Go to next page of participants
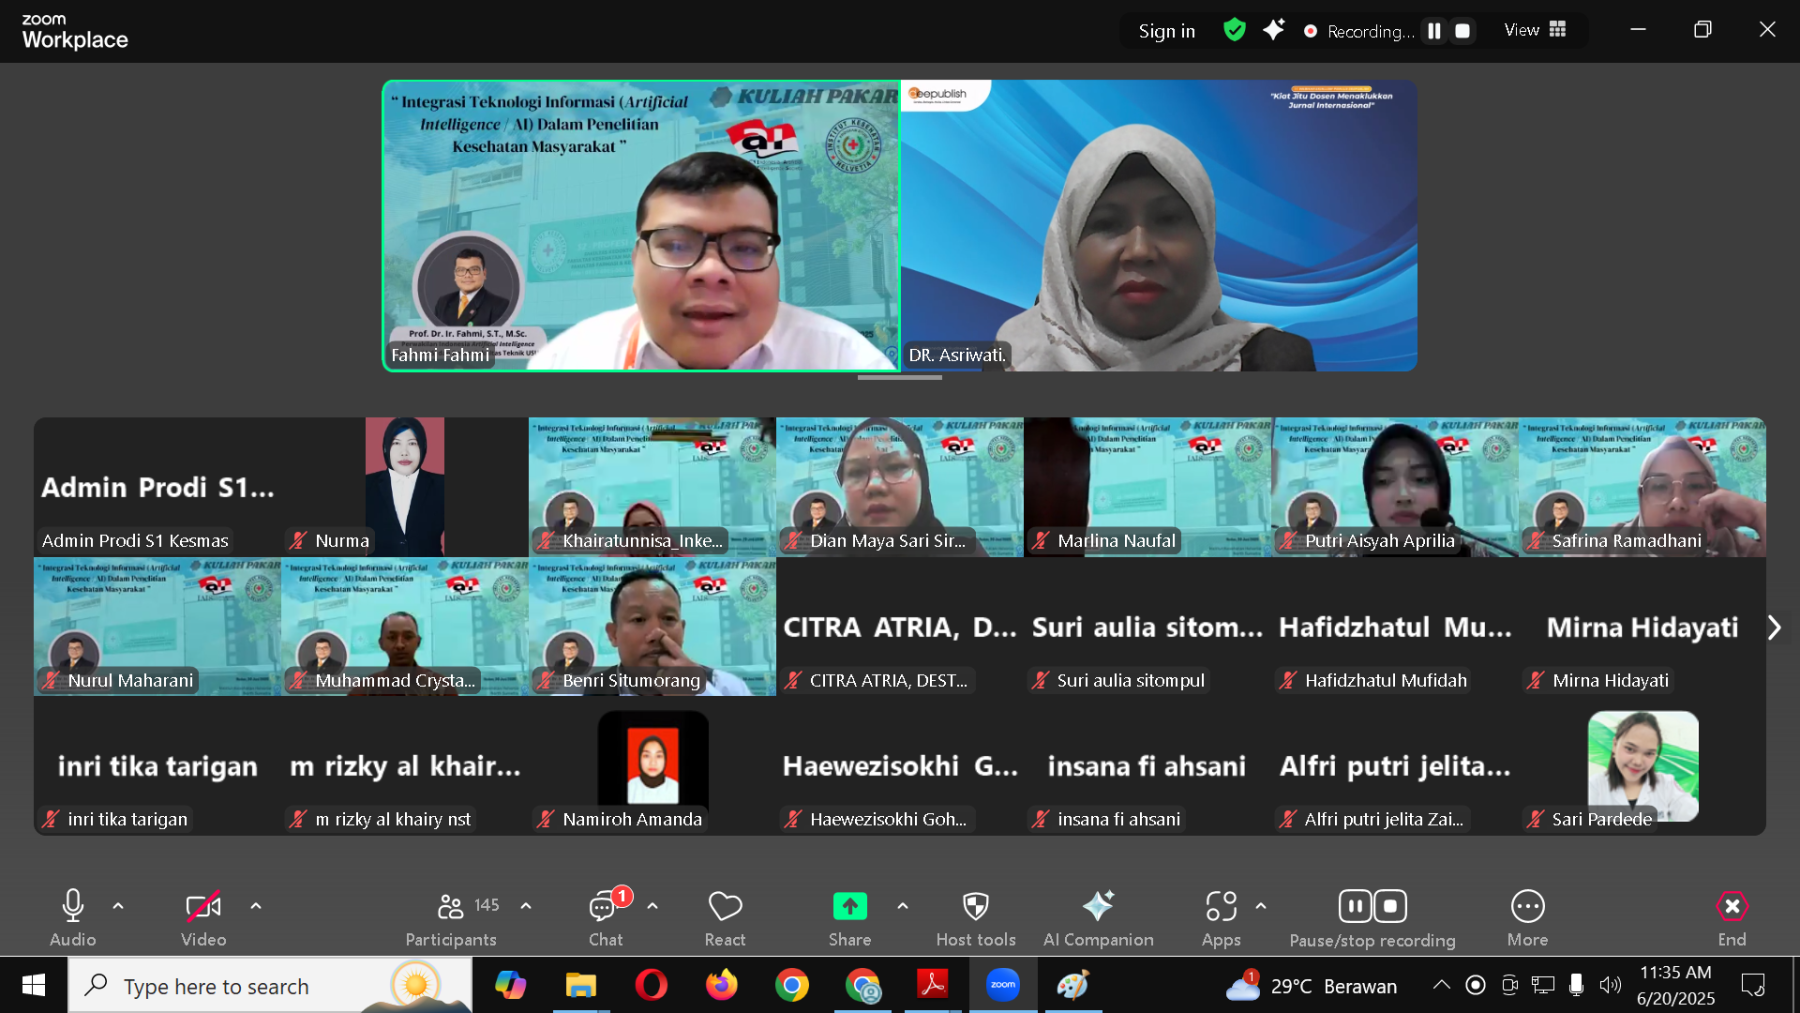Image resolution: width=1800 pixels, height=1013 pixels. click(1773, 627)
